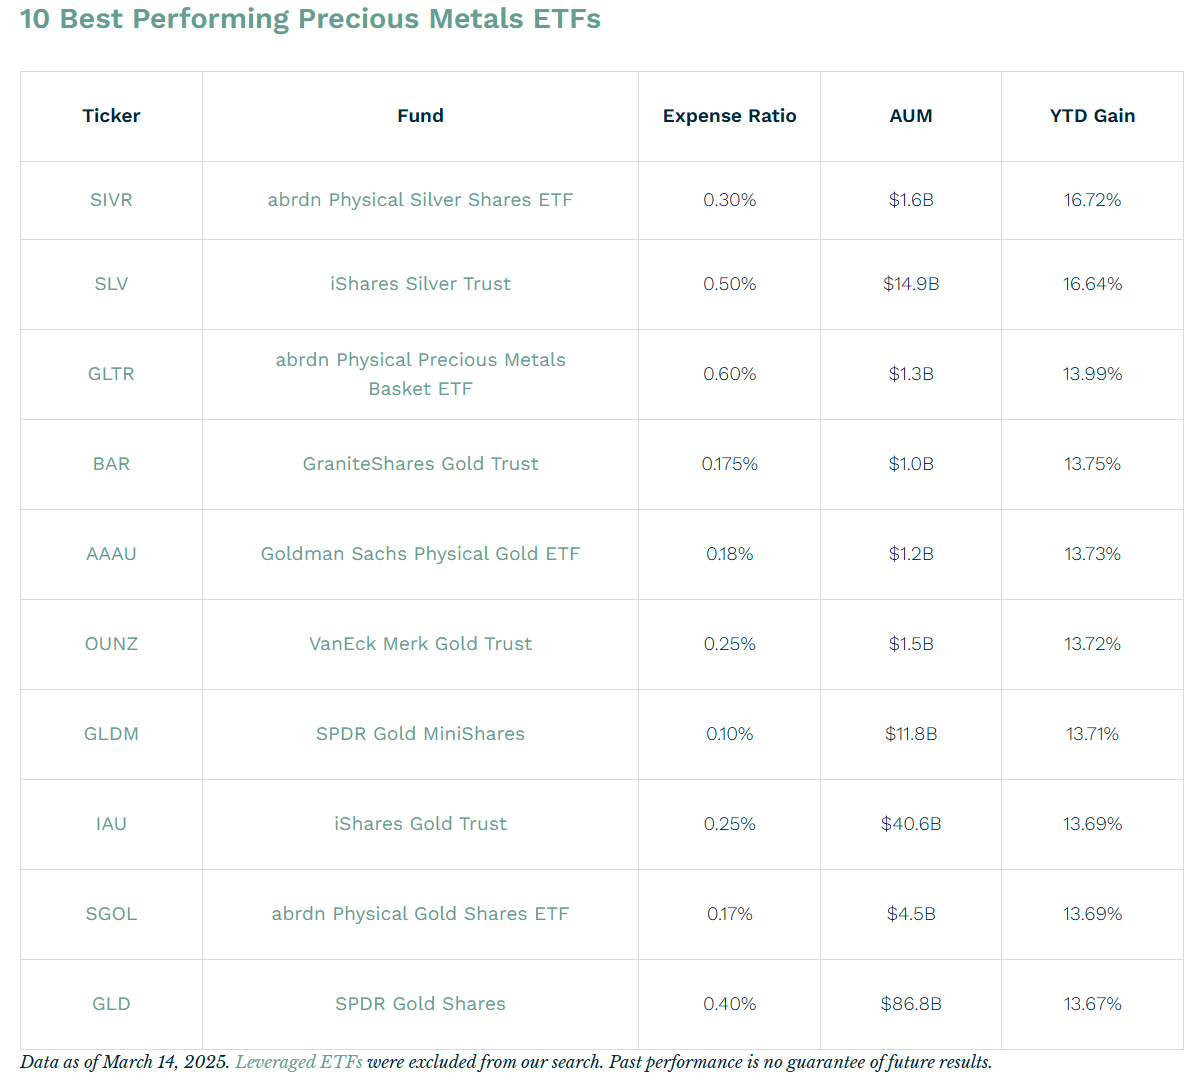This screenshot has height=1077, width=1191.
Task: Click the OUNZ ticker link
Action: 111,644
